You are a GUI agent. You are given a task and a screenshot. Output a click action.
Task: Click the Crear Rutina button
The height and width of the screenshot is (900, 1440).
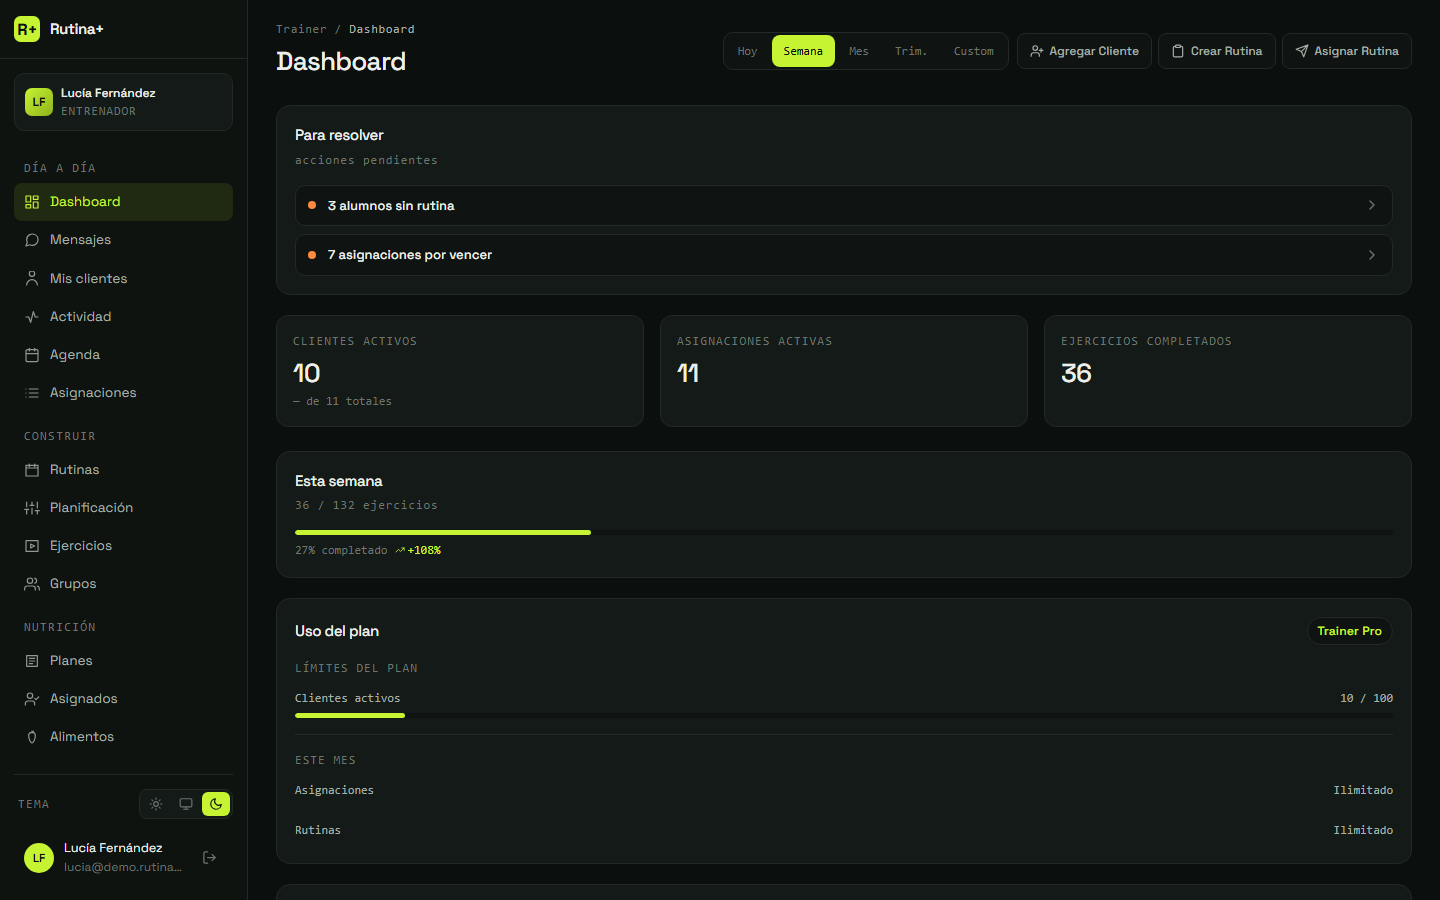(1217, 51)
